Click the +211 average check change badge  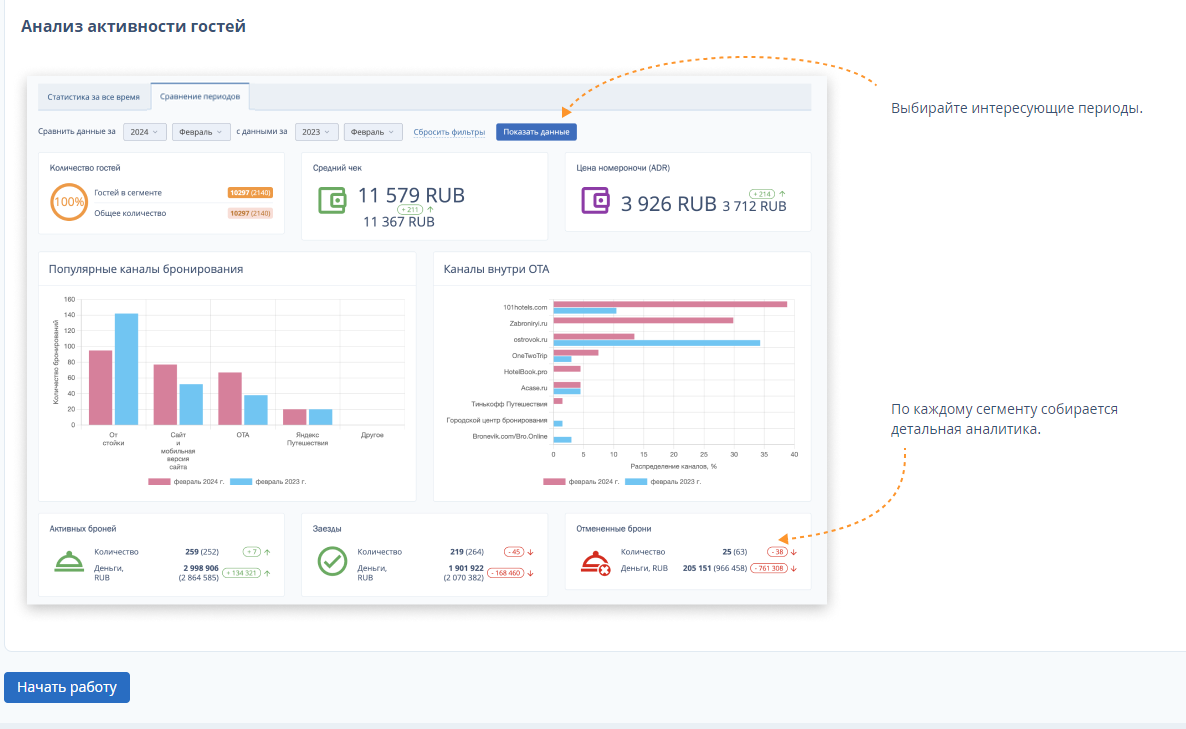(x=410, y=209)
